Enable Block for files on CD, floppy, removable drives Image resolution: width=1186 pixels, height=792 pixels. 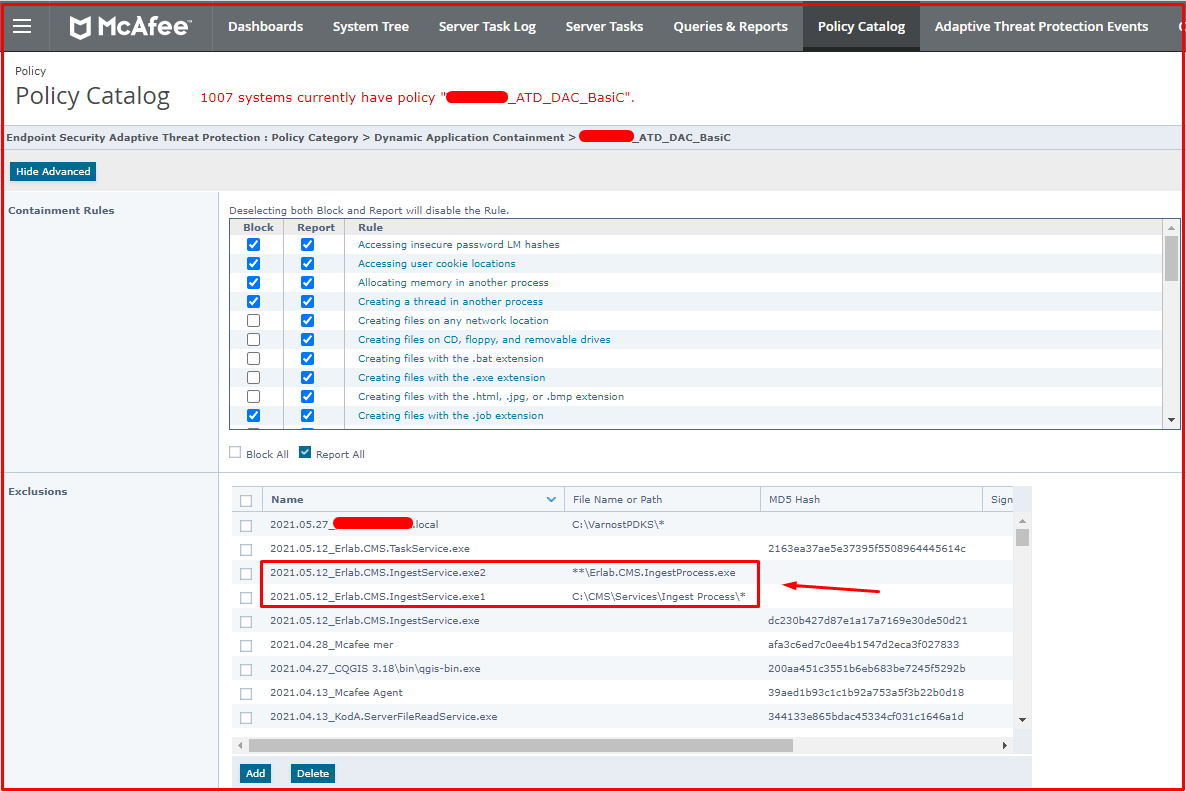tap(253, 340)
